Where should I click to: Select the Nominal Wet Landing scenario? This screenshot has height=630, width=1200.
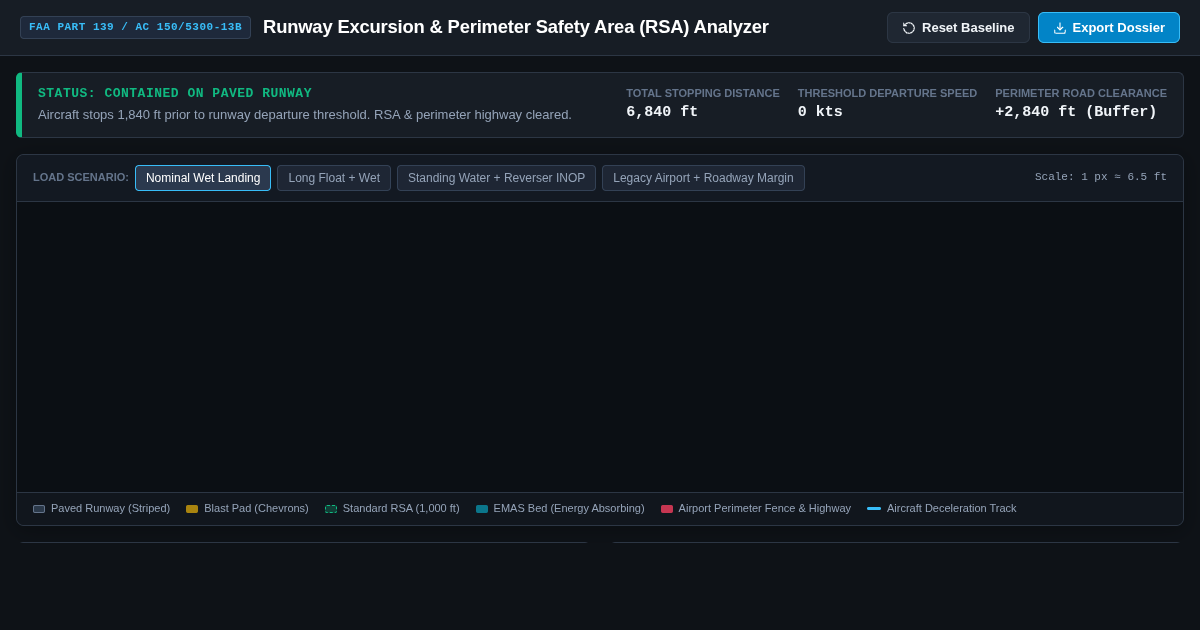pos(203,178)
